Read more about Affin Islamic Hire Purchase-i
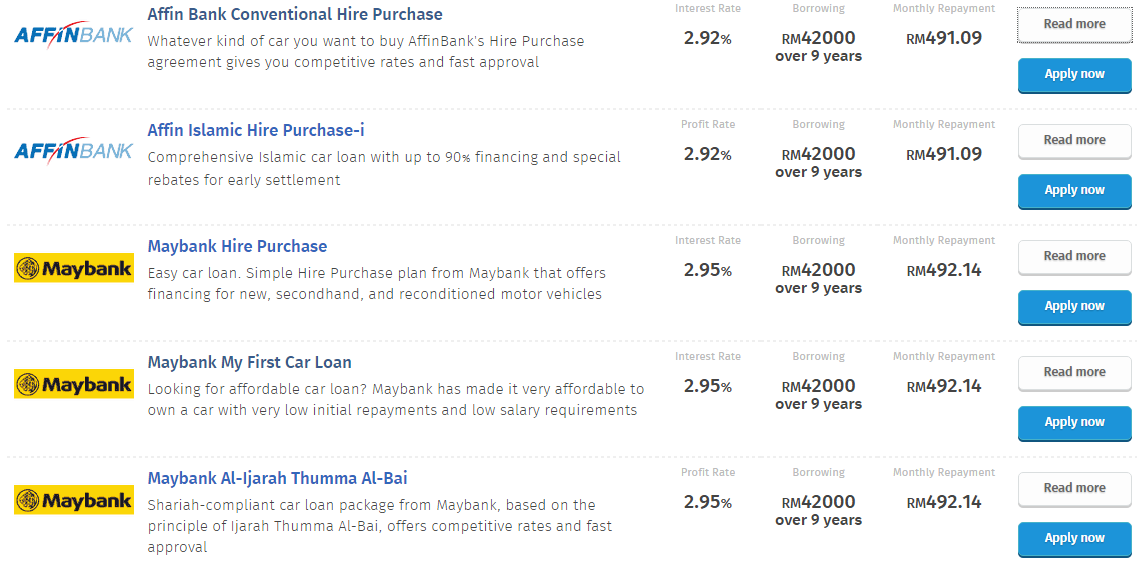 pyautogui.click(x=1074, y=140)
